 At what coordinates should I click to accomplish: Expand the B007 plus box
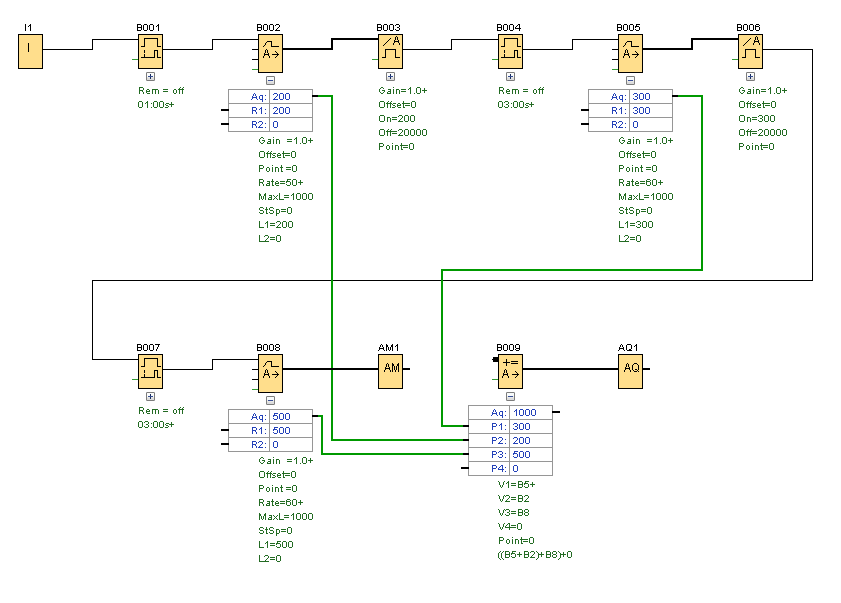pyautogui.click(x=151, y=396)
